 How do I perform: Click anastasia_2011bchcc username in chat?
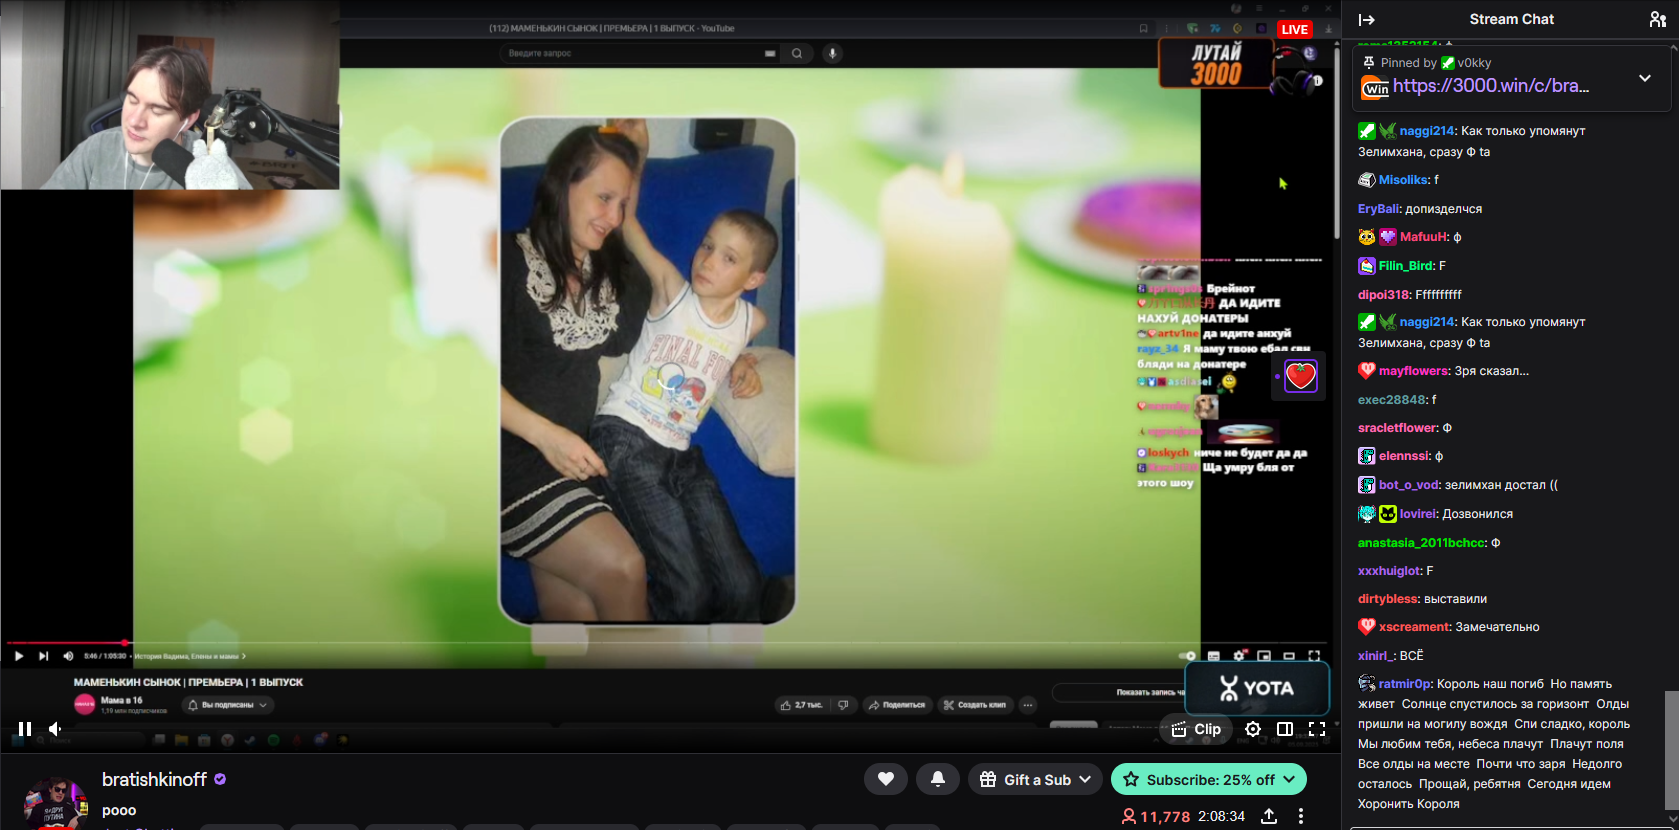[1422, 543]
